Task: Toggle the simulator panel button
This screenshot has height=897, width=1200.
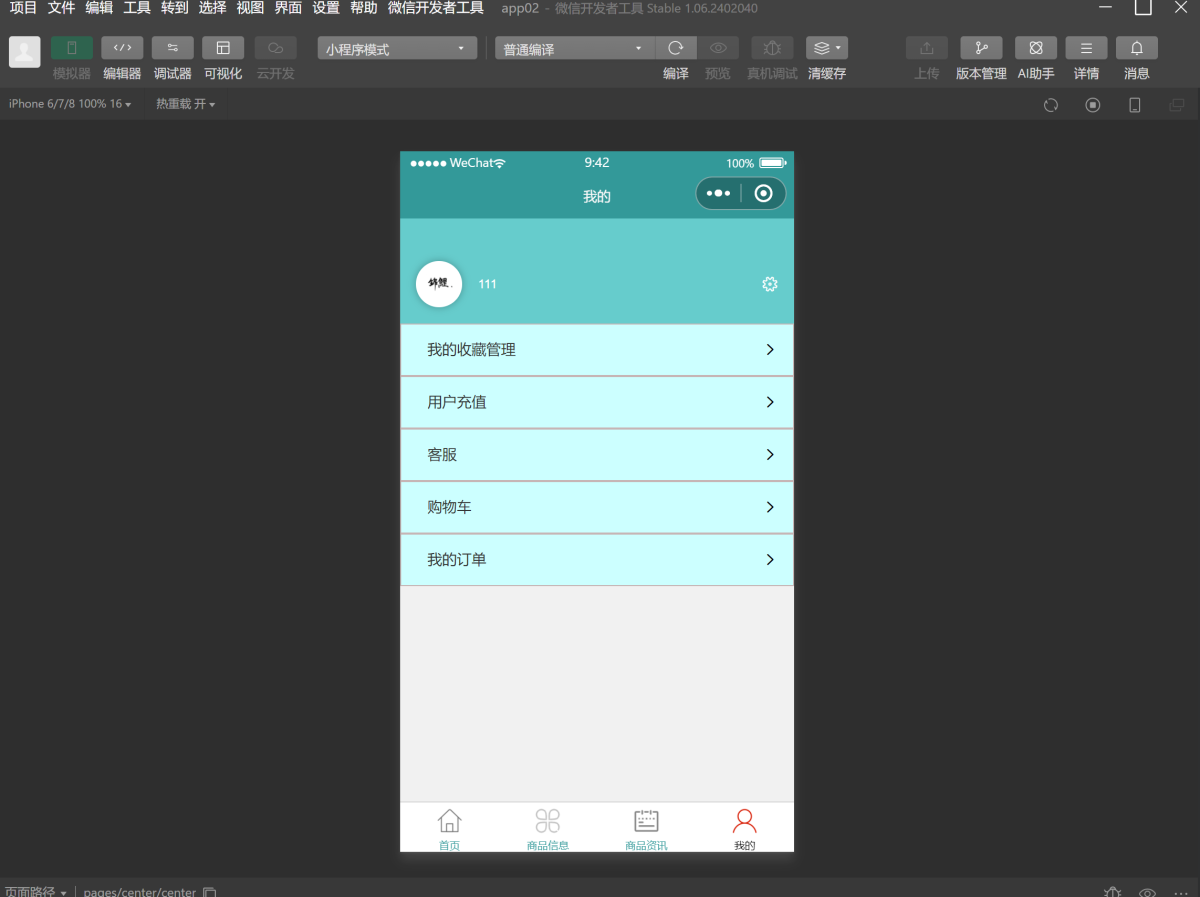Action: (72, 48)
